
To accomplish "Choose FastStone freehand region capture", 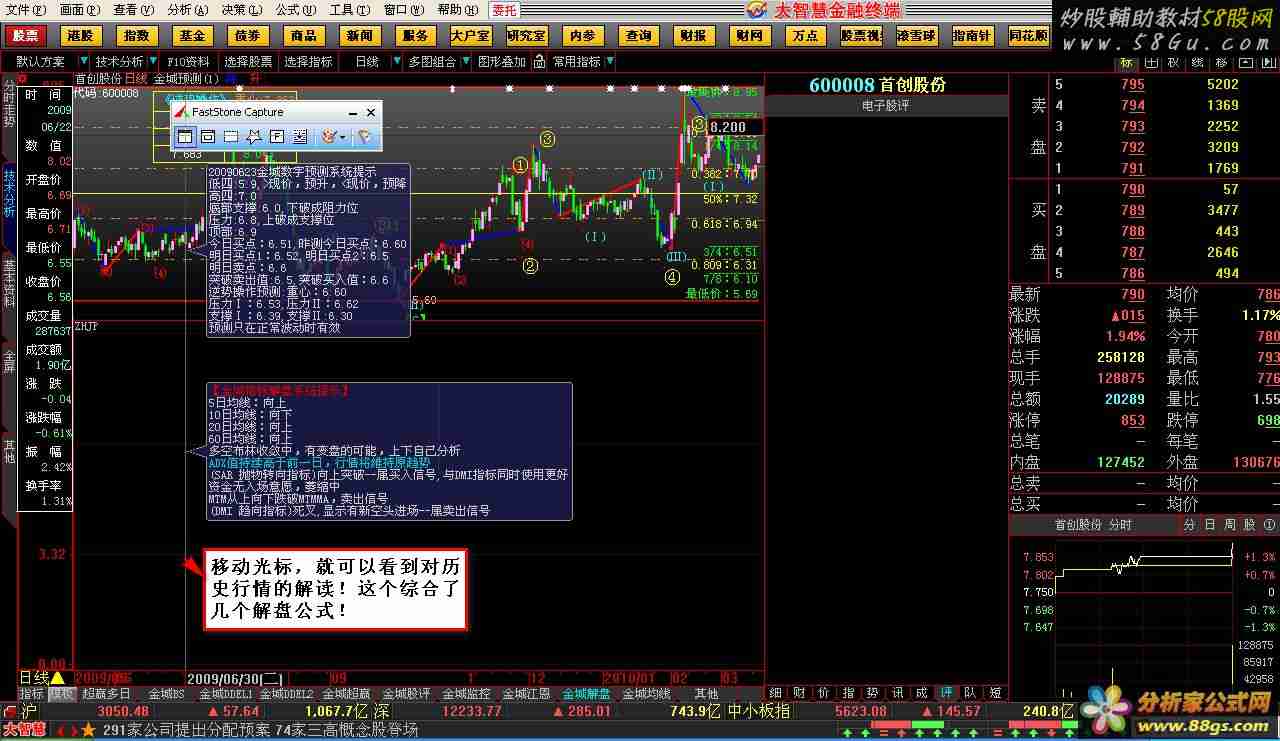I will (253, 136).
